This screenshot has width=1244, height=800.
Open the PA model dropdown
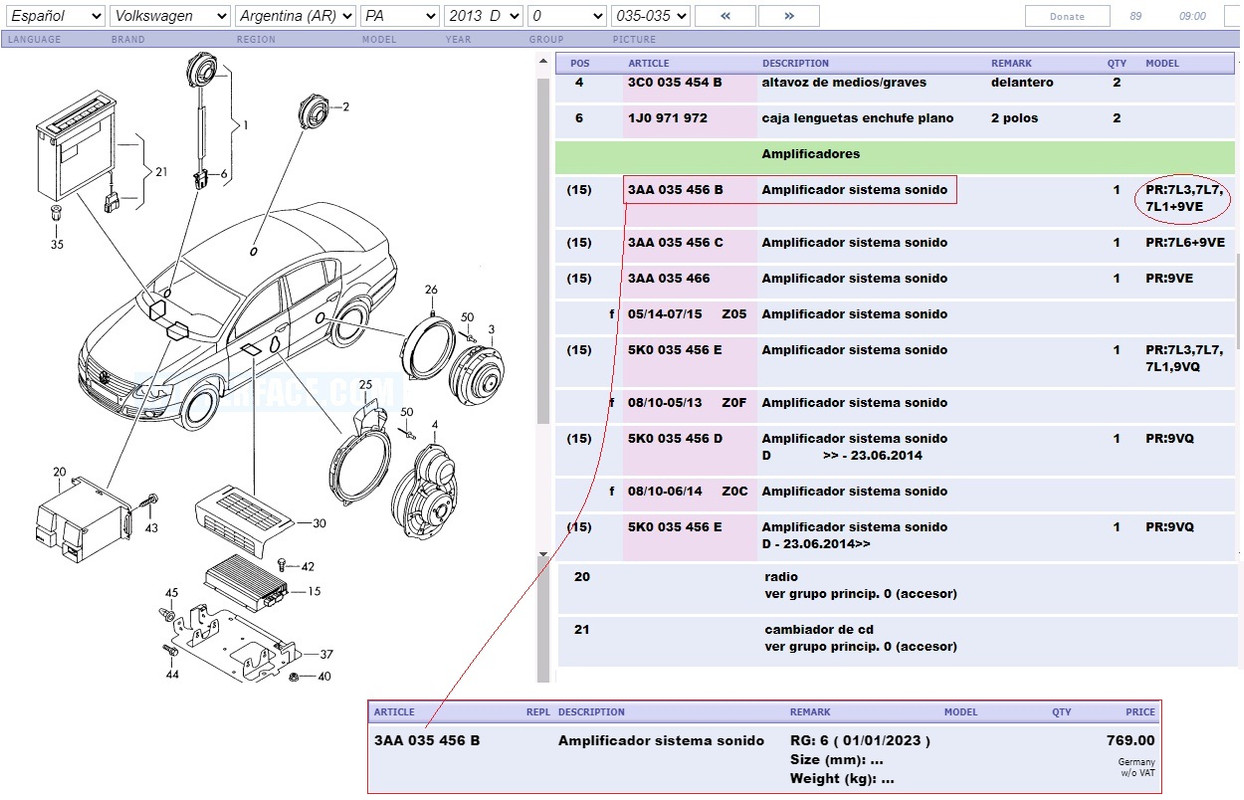click(400, 16)
